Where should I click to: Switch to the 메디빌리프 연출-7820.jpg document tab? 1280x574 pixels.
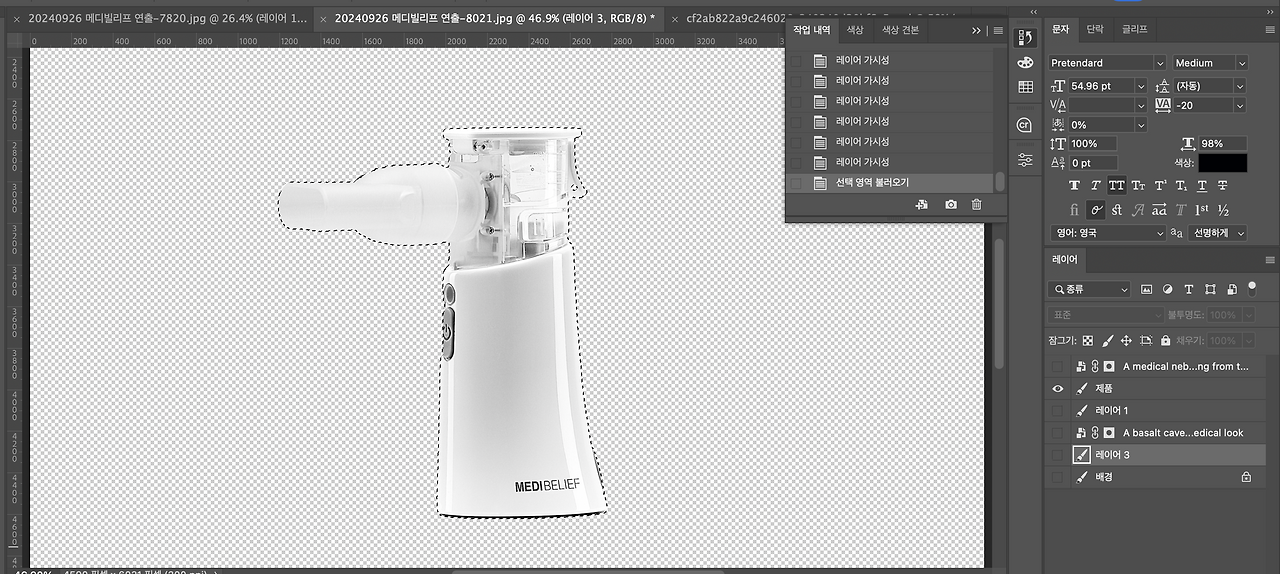(167, 18)
